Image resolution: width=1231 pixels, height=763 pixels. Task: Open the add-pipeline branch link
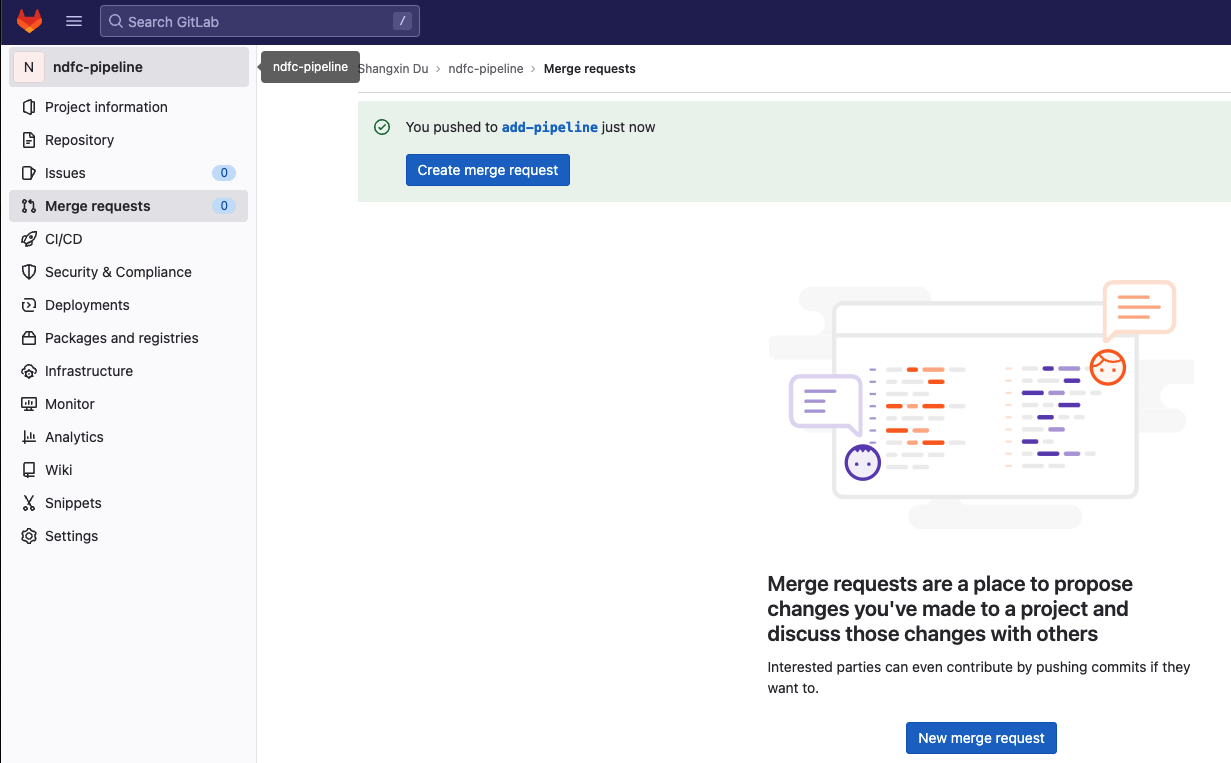(x=550, y=127)
